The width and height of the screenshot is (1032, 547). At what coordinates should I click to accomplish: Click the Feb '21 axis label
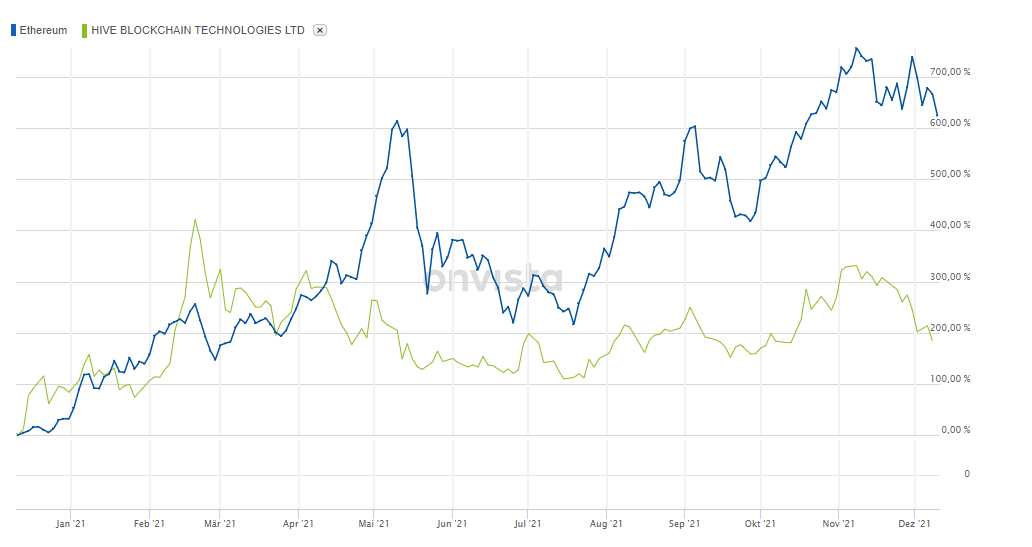[x=149, y=524]
